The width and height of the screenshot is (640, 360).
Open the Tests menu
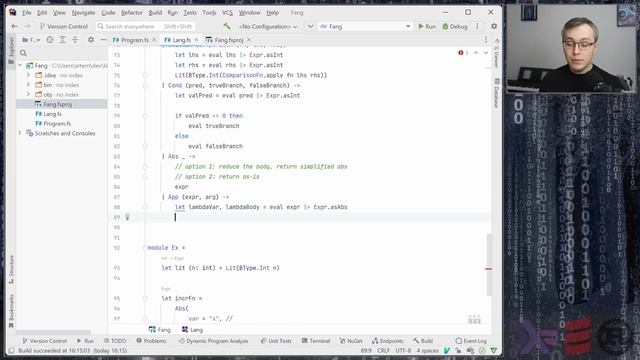coord(190,13)
